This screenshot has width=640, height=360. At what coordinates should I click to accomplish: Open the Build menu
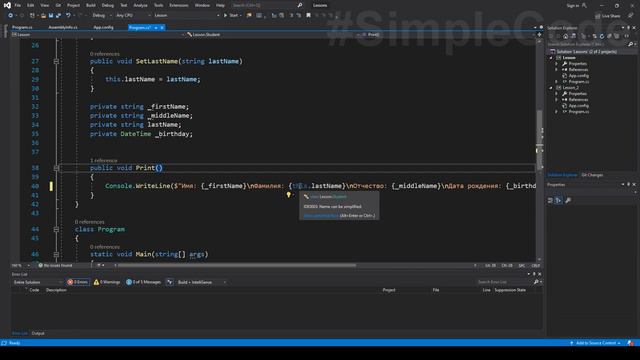pyautogui.click(x=91, y=5)
